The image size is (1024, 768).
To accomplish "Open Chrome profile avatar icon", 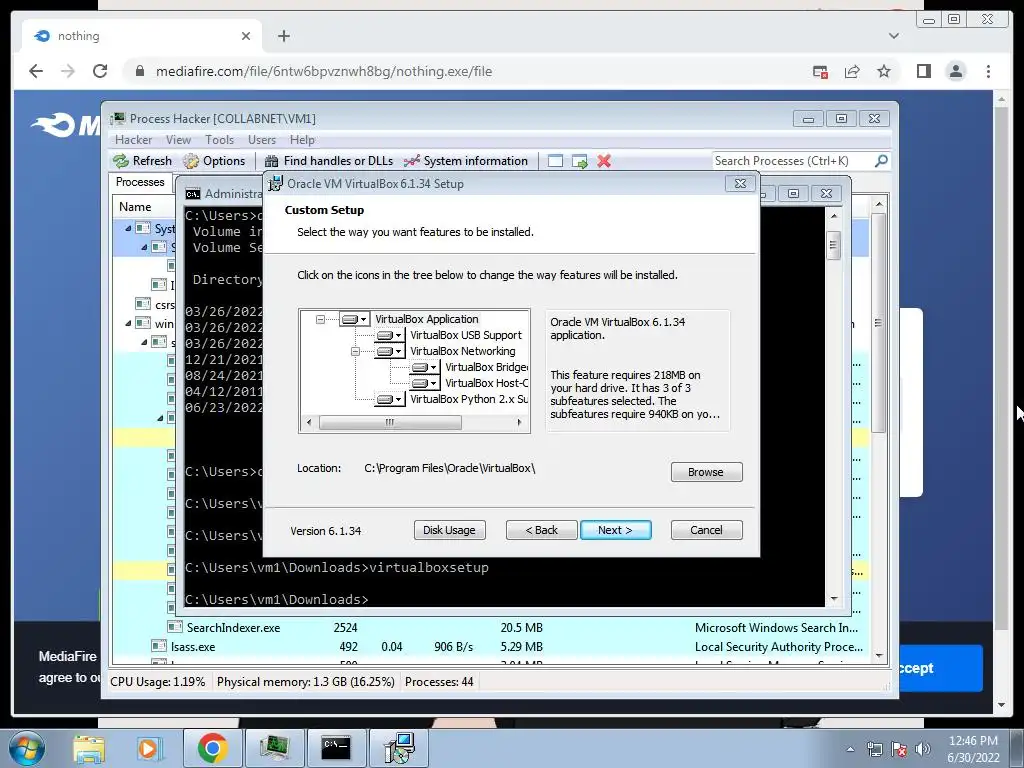I will click(x=956, y=71).
